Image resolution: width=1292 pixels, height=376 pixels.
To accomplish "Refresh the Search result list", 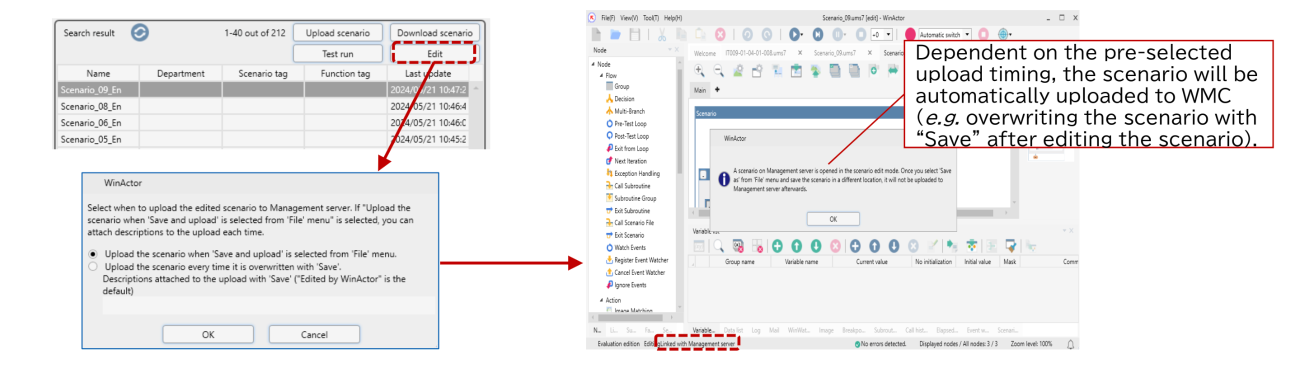I will pos(140,33).
